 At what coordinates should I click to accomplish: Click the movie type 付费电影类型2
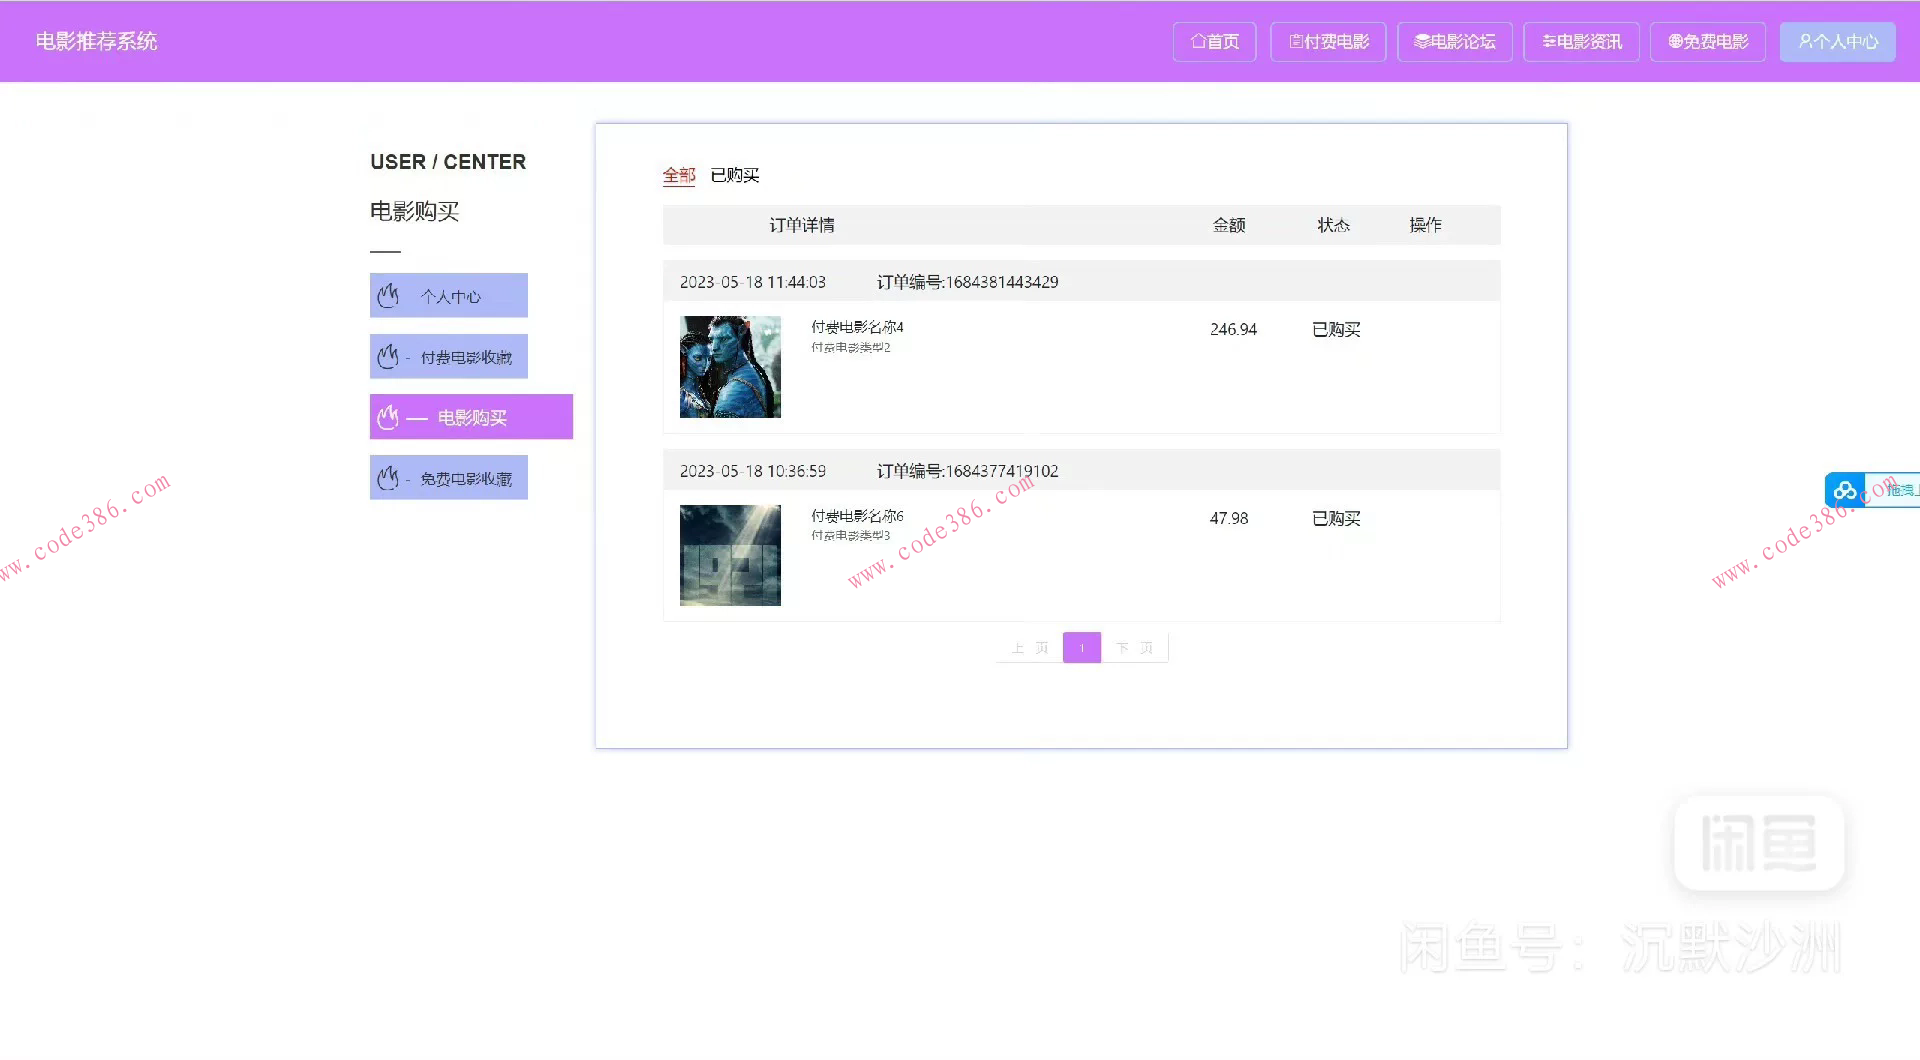[x=851, y=347]
